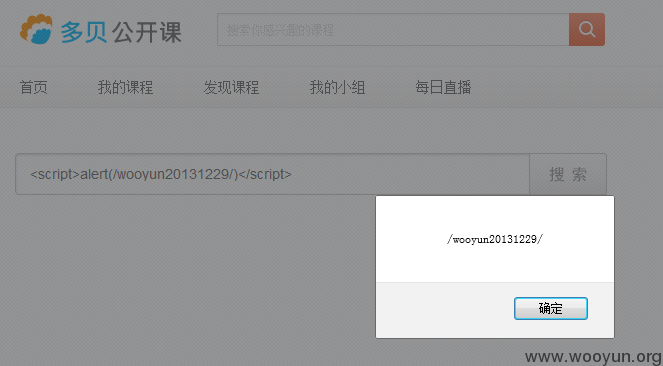Focus the top course search field

[393, 30]
